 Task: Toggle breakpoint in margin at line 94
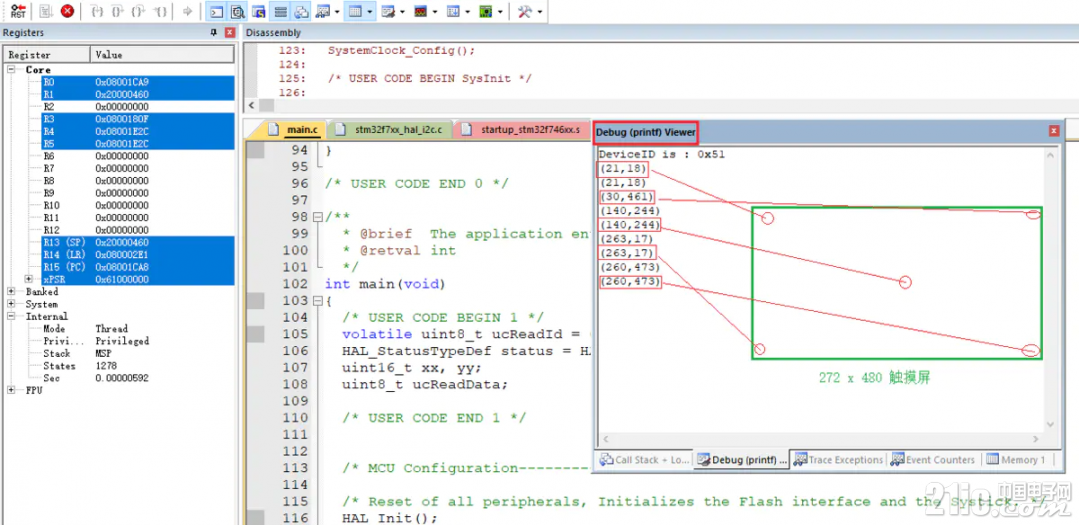pyautogui.click(x=255, y=150)
